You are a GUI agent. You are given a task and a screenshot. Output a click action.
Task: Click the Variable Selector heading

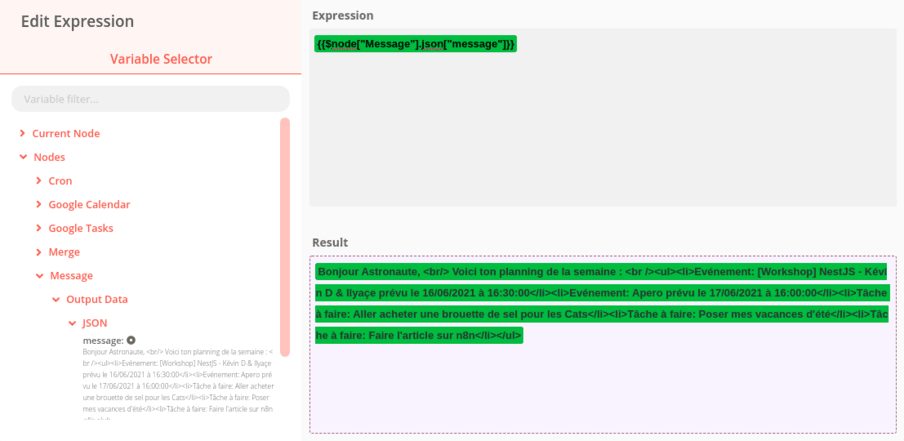[161, 59]
